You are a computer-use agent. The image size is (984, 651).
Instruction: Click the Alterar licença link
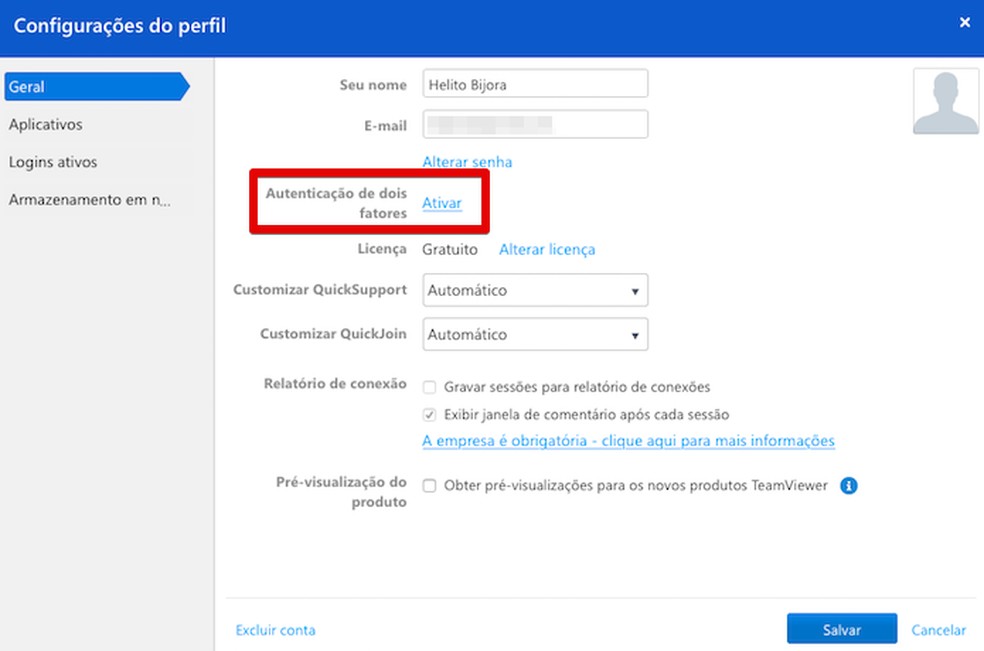pyautogui.click(x=547, y=249)
